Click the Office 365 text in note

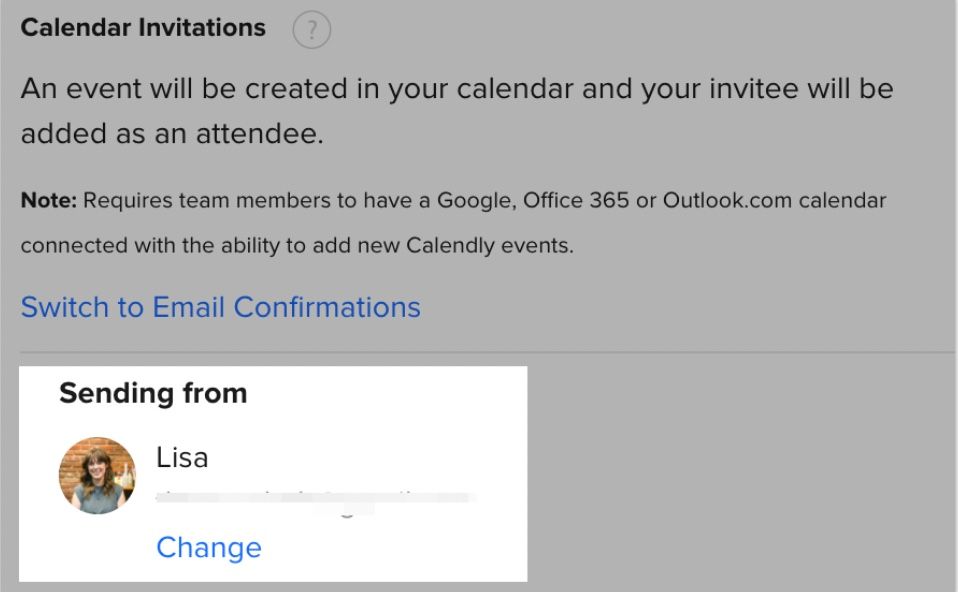point(576,200)
